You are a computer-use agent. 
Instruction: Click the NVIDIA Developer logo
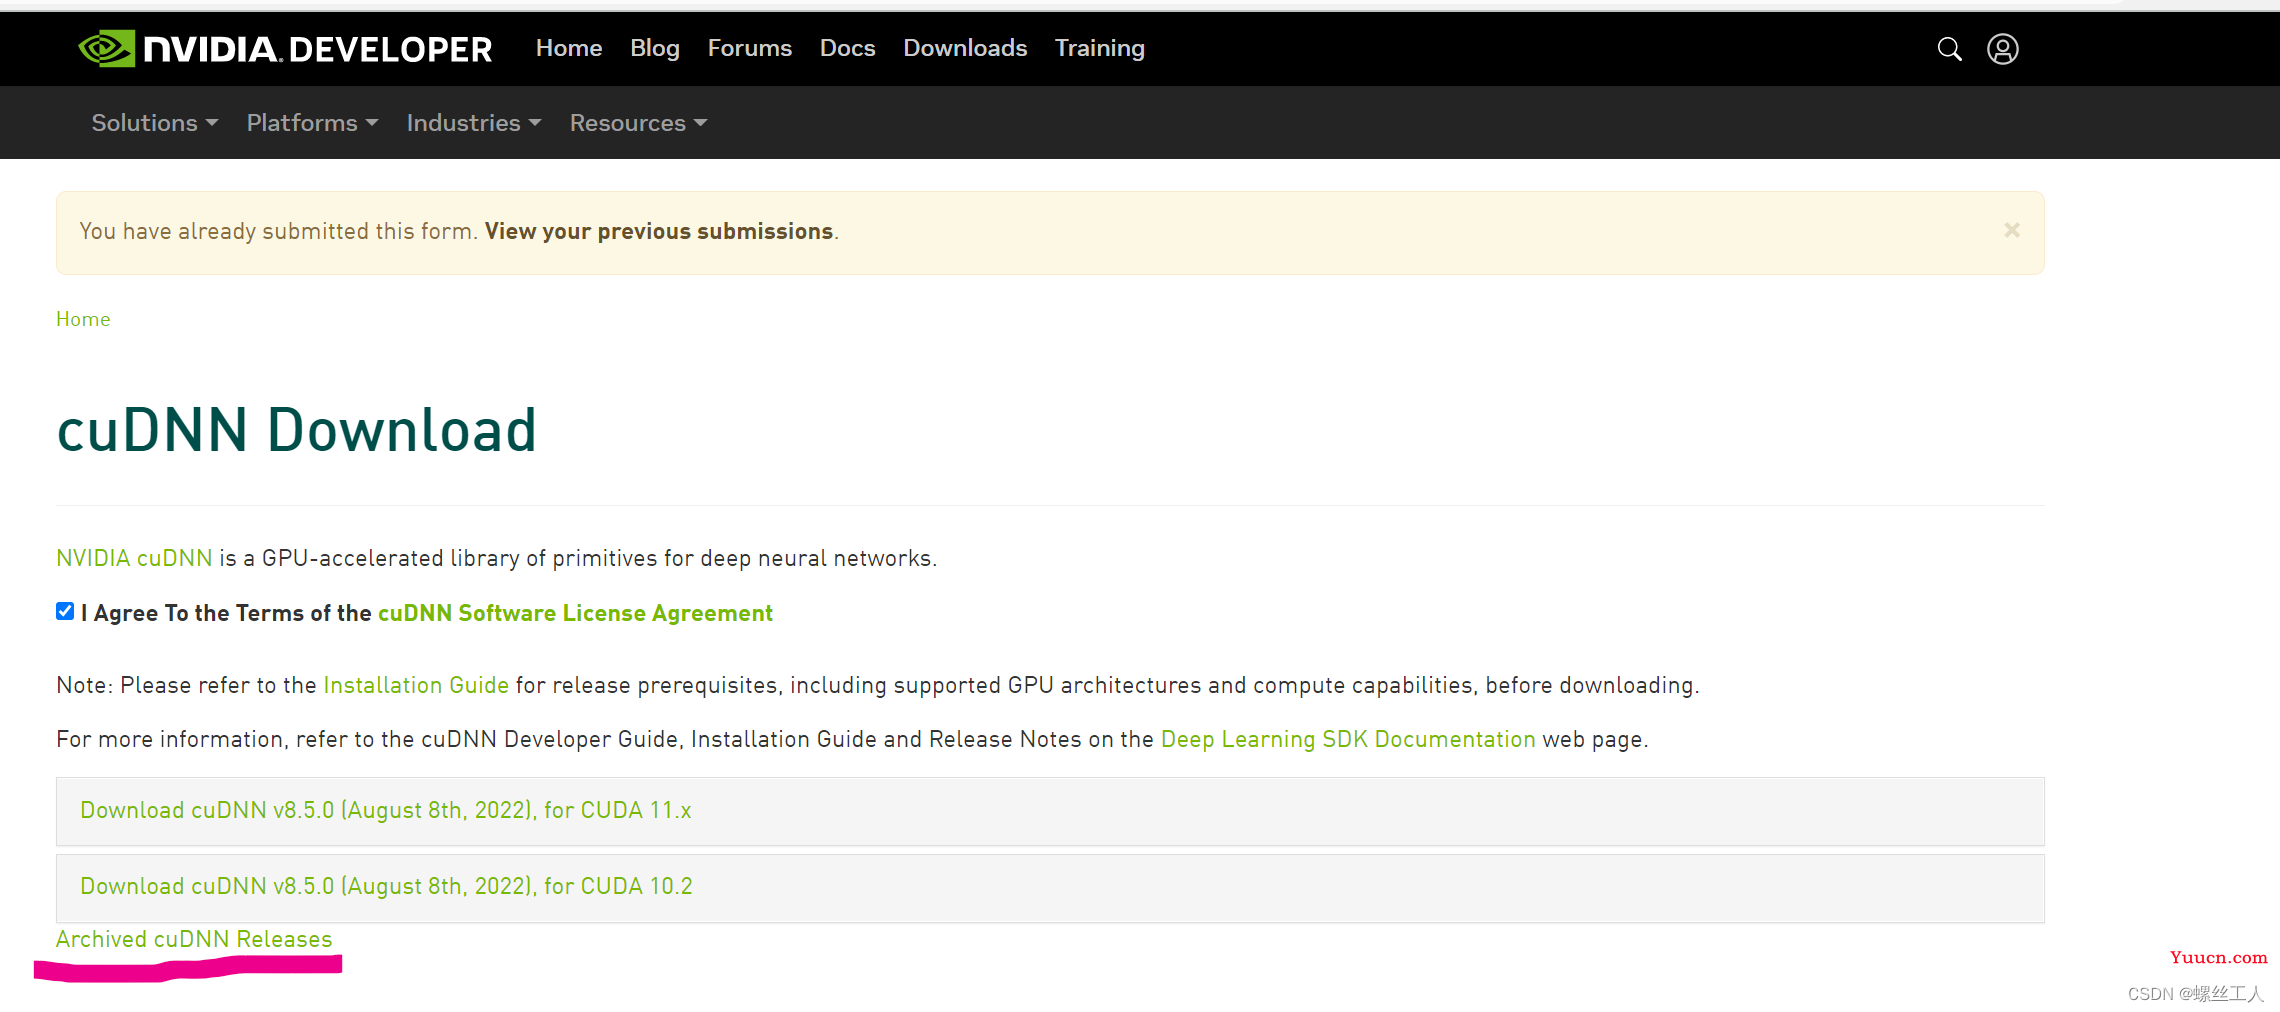click(285, 48)
